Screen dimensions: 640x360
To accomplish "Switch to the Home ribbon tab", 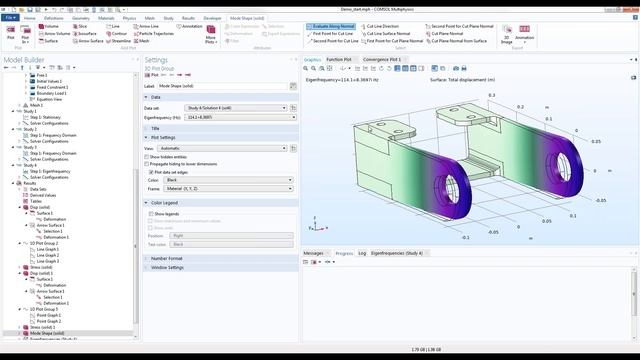I will click(29, 18).
